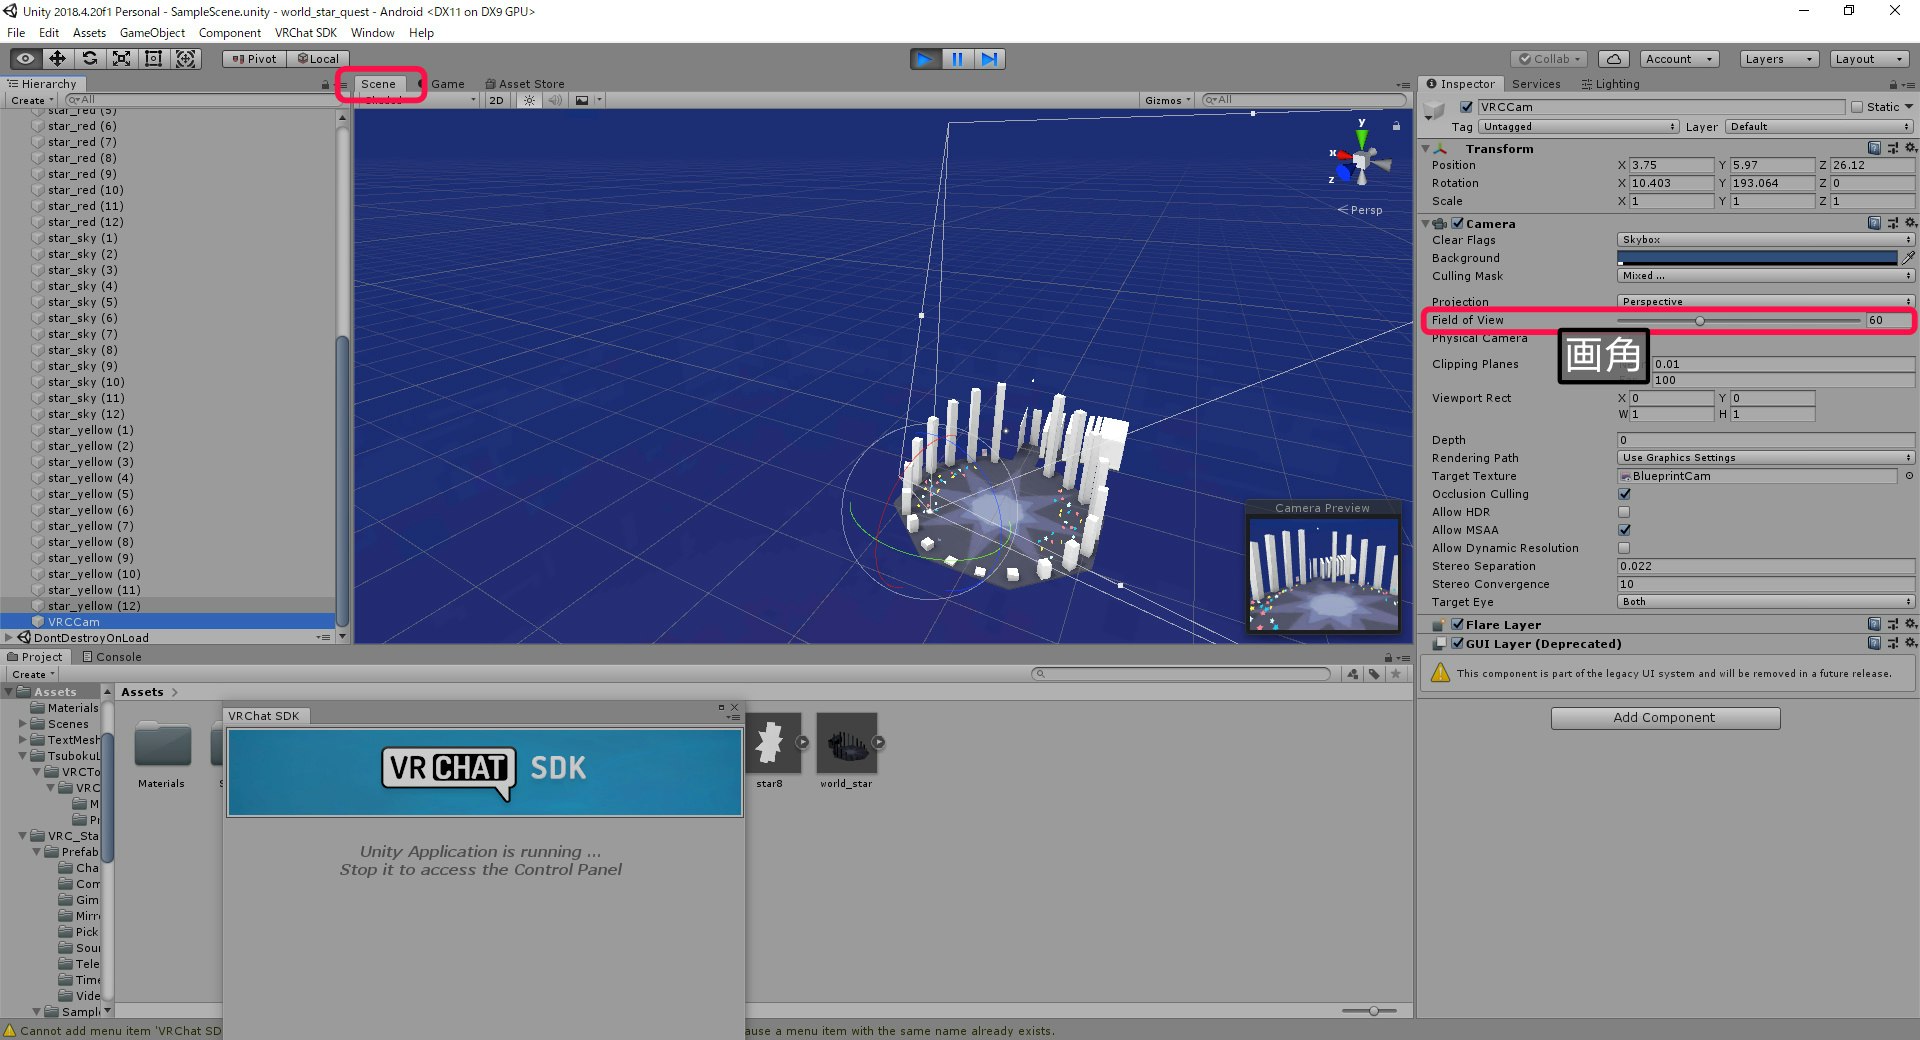Disable the Camera component checkbox
This screenshot has height=1040, width=1920.
1457,223
